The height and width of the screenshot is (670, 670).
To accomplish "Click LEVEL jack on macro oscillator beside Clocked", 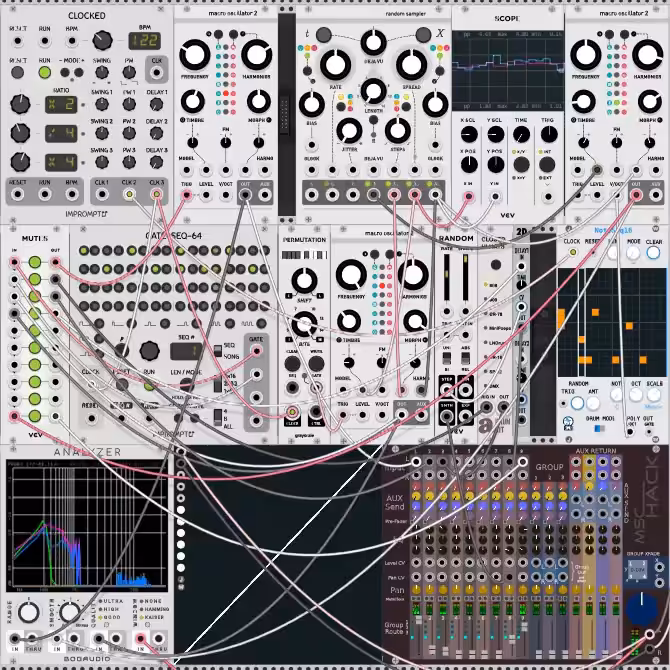I will click(x=206, y=195).
